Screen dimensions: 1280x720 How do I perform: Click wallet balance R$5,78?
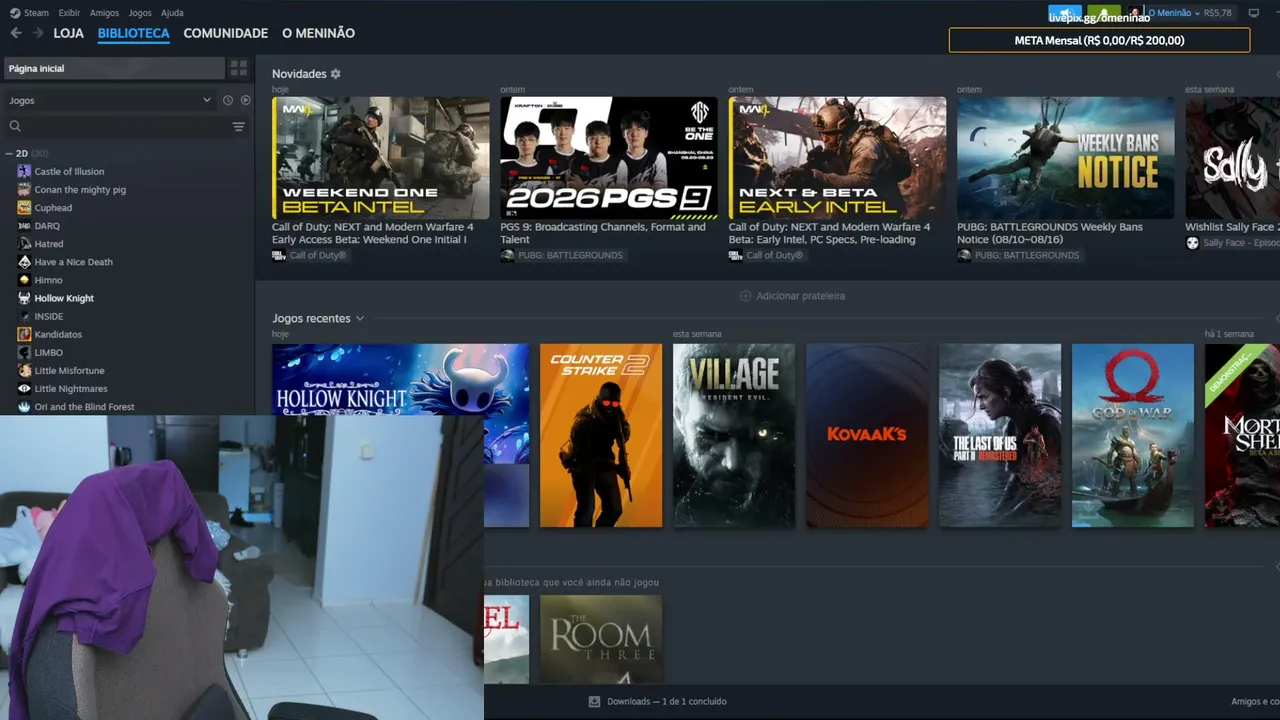[x=1218, y=13]
